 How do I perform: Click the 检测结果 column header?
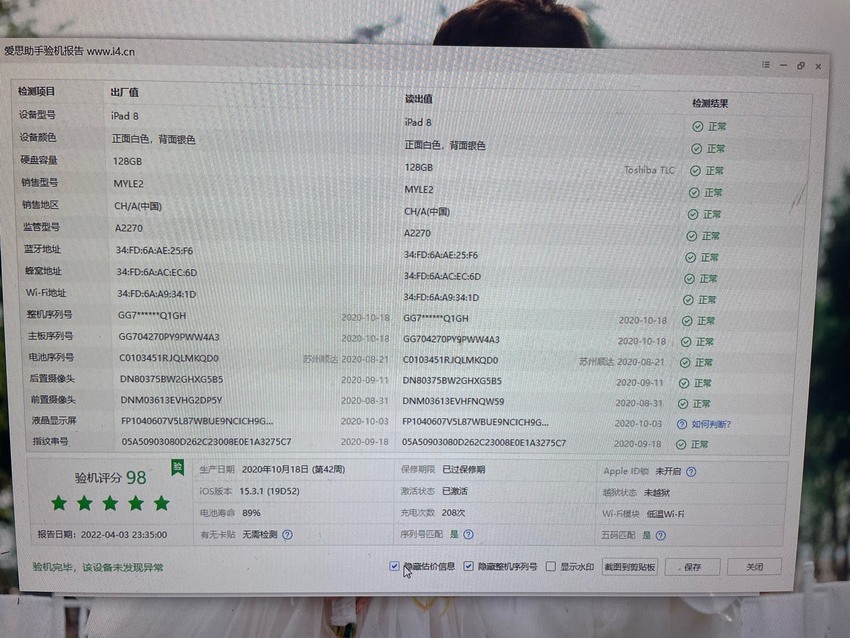click(x=710, y=103)
